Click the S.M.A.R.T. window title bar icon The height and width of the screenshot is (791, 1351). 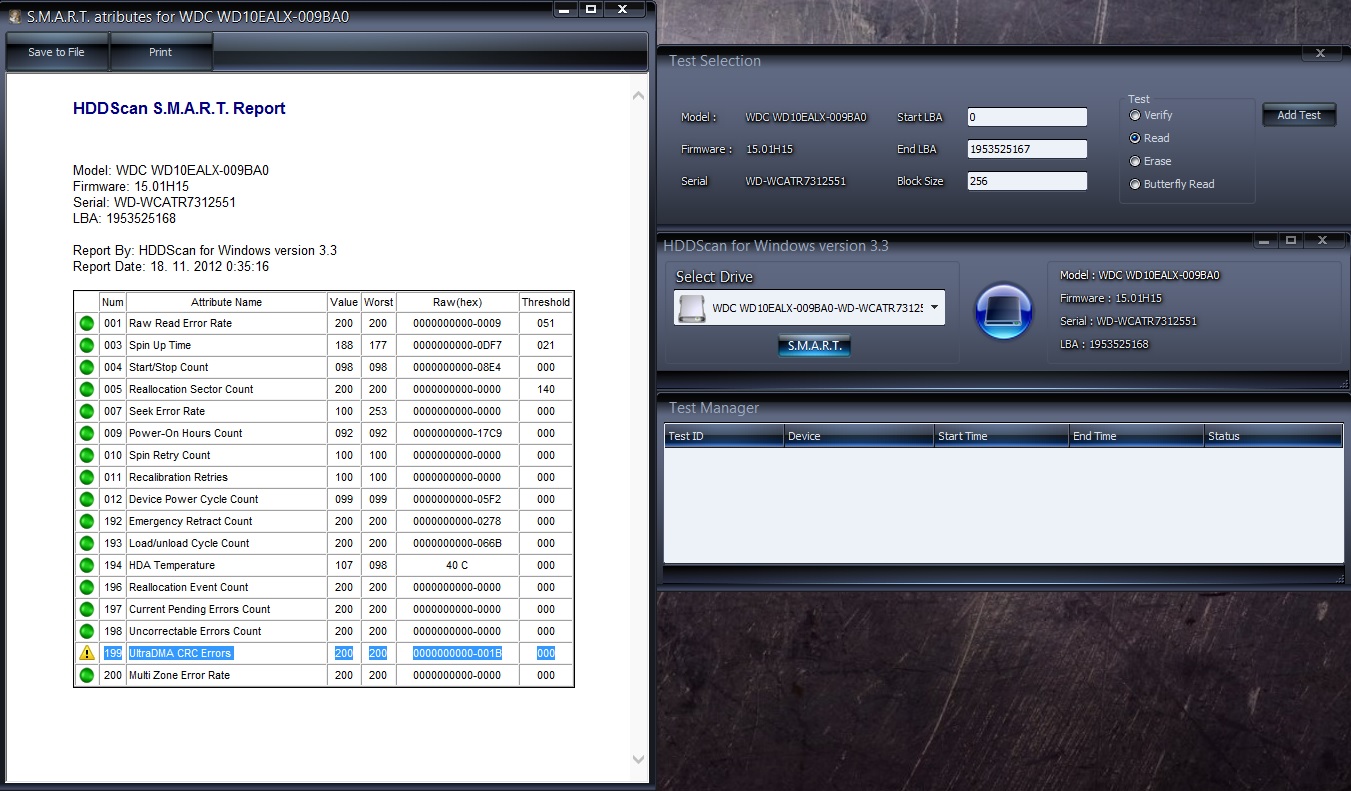pyautogui.click(x=14, y=17)
